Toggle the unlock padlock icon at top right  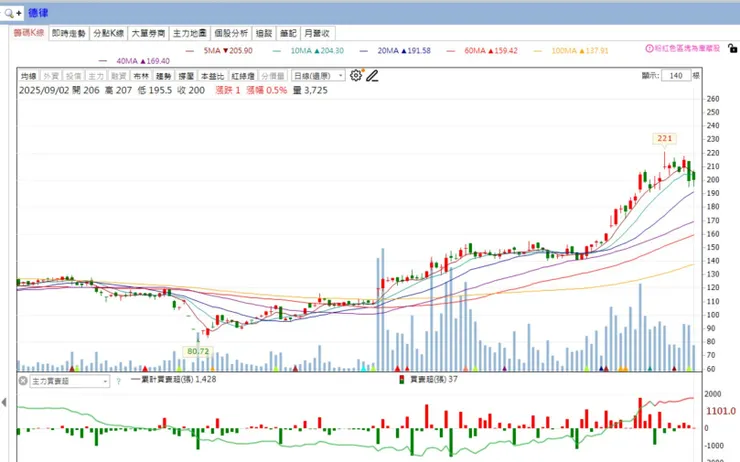[732, 48]
